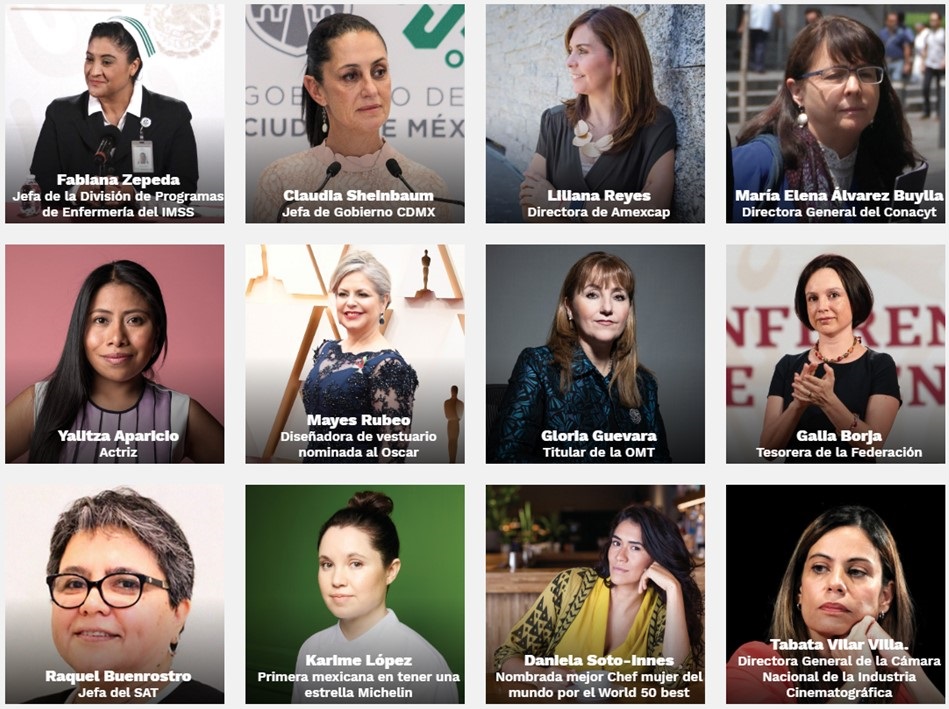Screen dimensions: 949x709
Task: Select the Claudia Sheinbaum portrait tile
Action: point(355,114)
